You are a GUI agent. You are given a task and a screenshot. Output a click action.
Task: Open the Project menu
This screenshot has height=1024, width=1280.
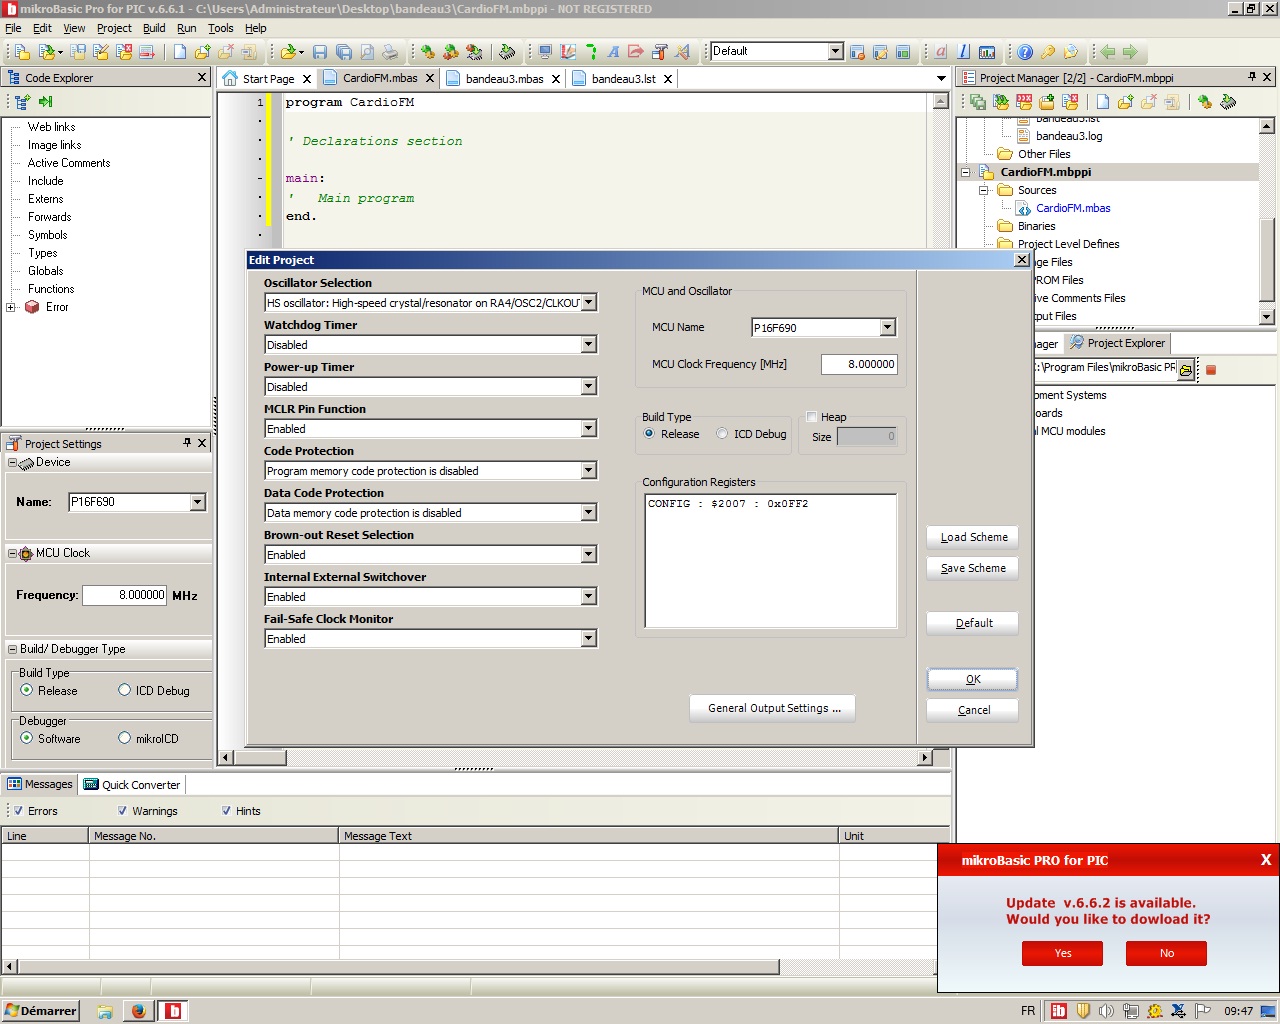point(114,28)
